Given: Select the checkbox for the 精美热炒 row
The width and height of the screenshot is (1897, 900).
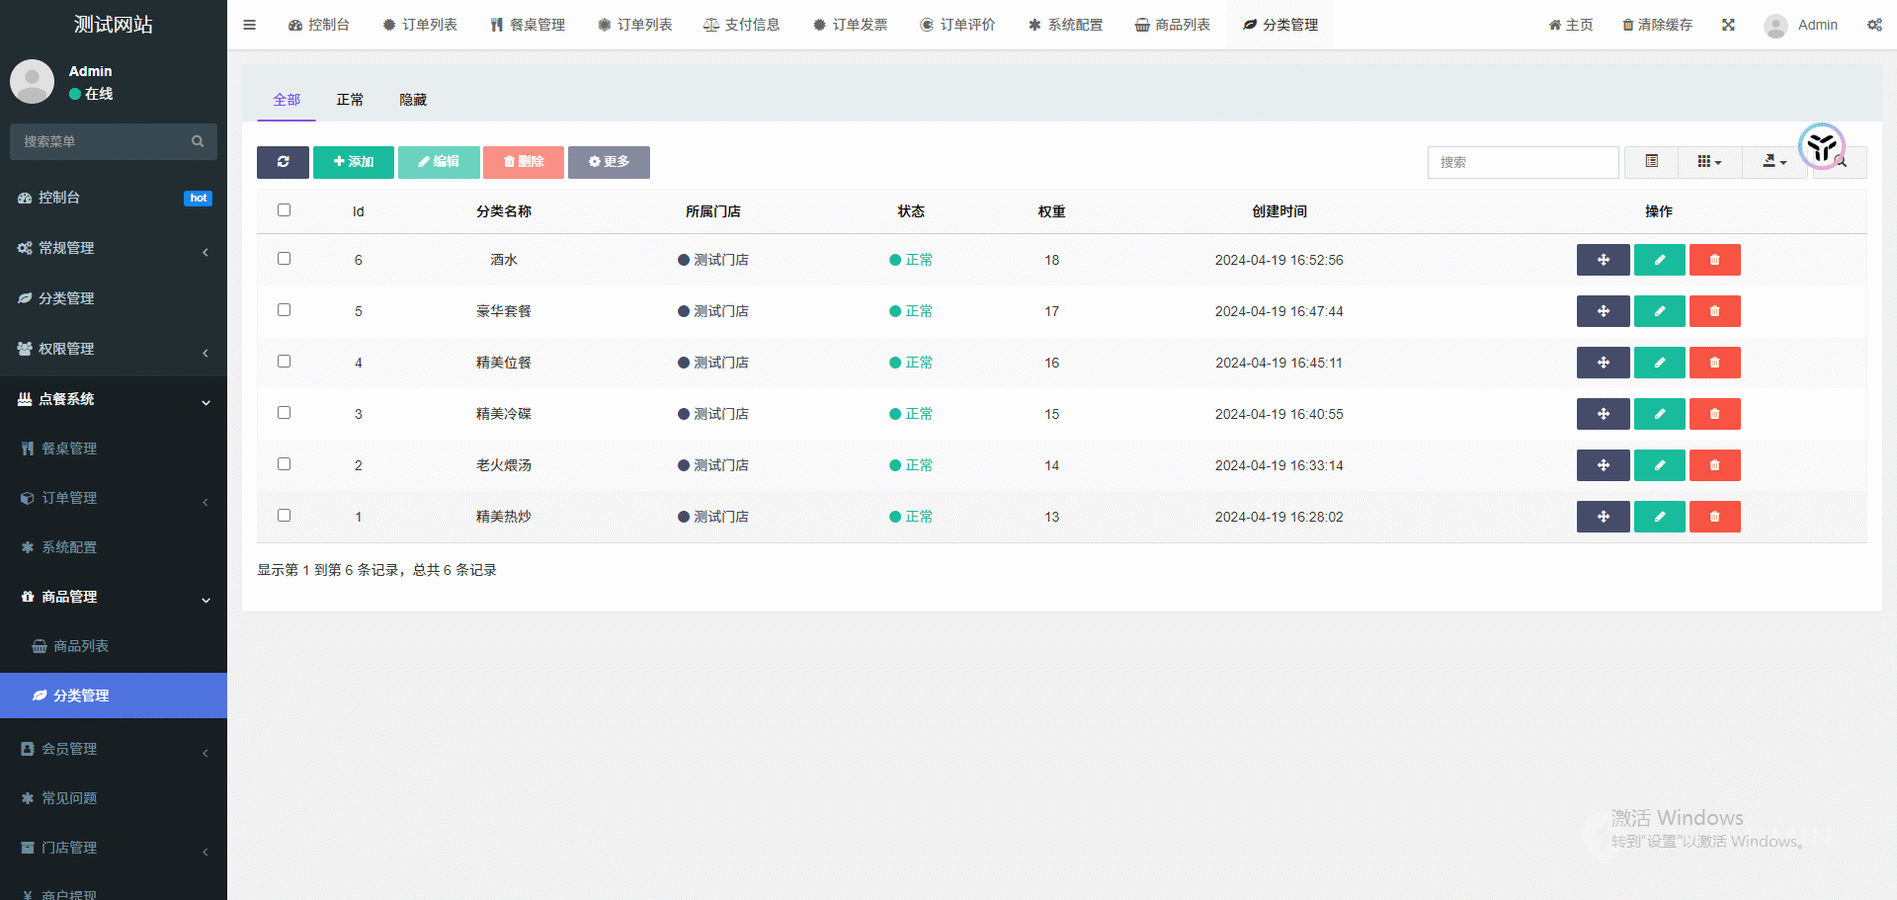Looking at the screenshot, I should tap(284, 516).
